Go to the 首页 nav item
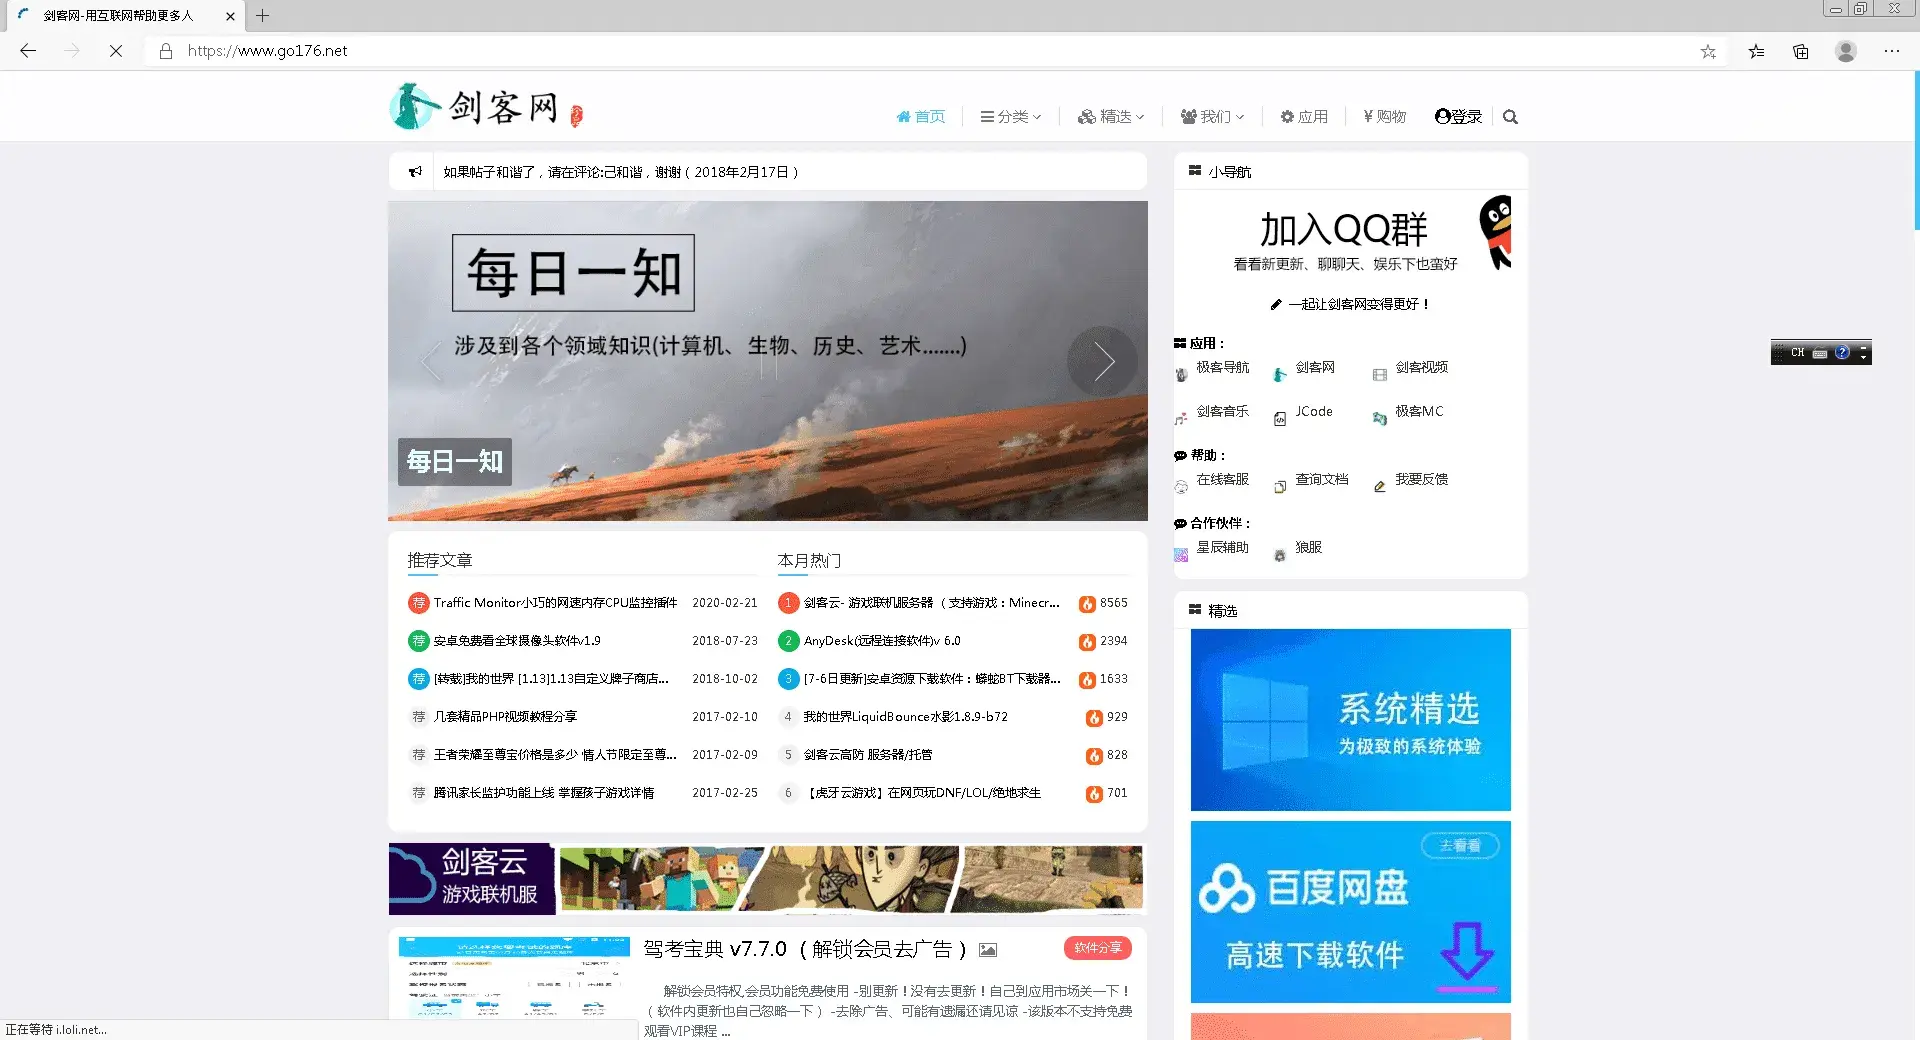This screenshot has width=1920, height=1040. pos(921,117)
